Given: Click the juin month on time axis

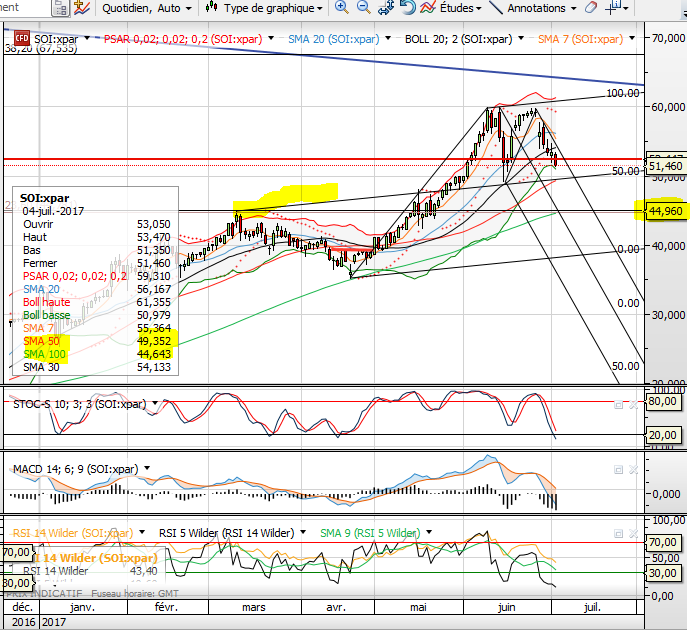Looking at the screenshot, I should tap(506, 607).
